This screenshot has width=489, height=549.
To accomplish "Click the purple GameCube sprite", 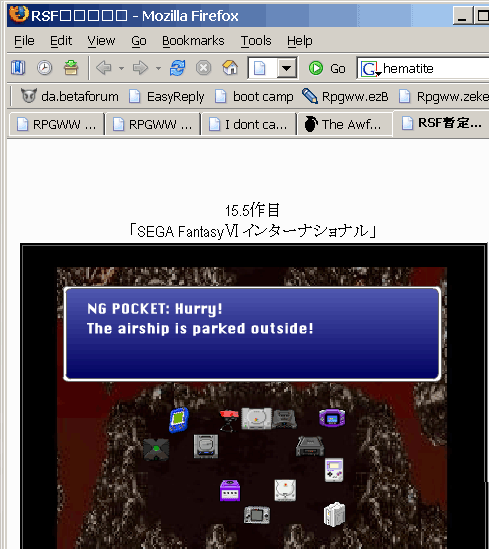I will pyautogui.click(x=230, y=491).
